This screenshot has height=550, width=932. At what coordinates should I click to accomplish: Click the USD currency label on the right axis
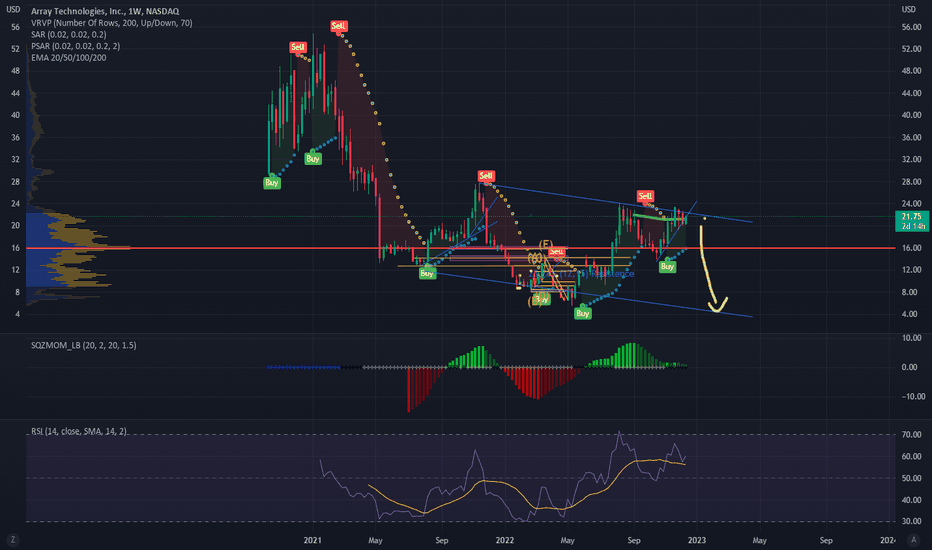pos(909,9)
